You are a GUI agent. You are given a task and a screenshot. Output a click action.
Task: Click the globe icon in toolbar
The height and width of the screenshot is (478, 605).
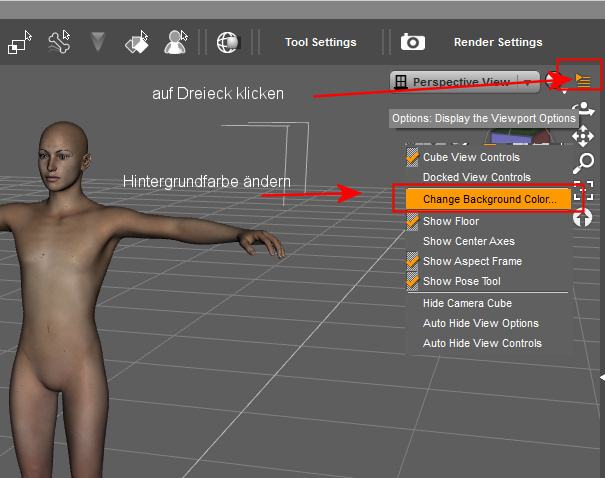coord(228,42)
